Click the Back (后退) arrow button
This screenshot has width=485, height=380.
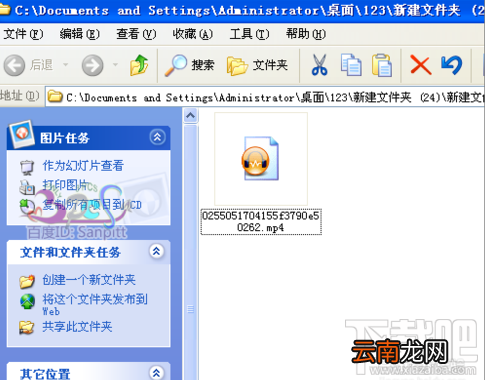pyautogui.click(x=14, y=65)
